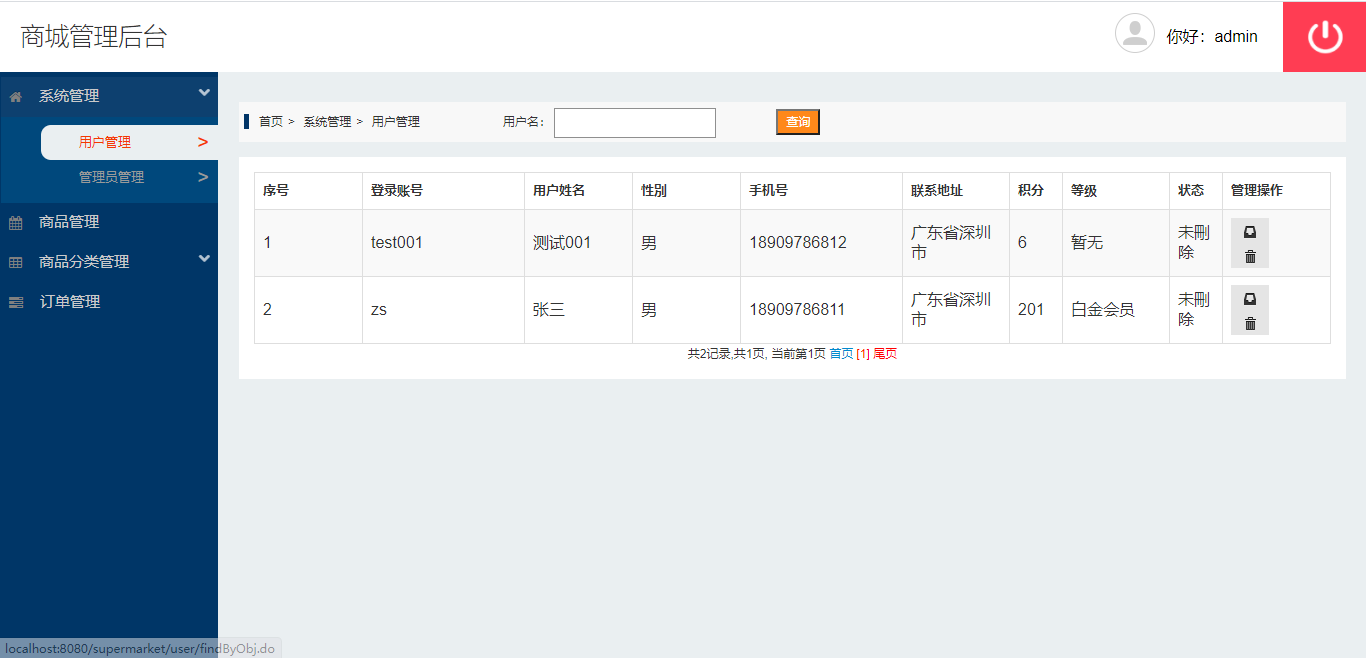Screen dimensions: 1366x658
Task: Click the 共2记录,共1页 pagination summary
Action: click(x=727, y=354)
